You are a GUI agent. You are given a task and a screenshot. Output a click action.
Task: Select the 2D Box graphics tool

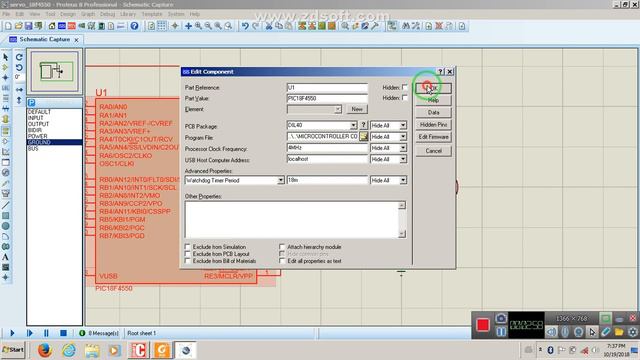point(5,216)
